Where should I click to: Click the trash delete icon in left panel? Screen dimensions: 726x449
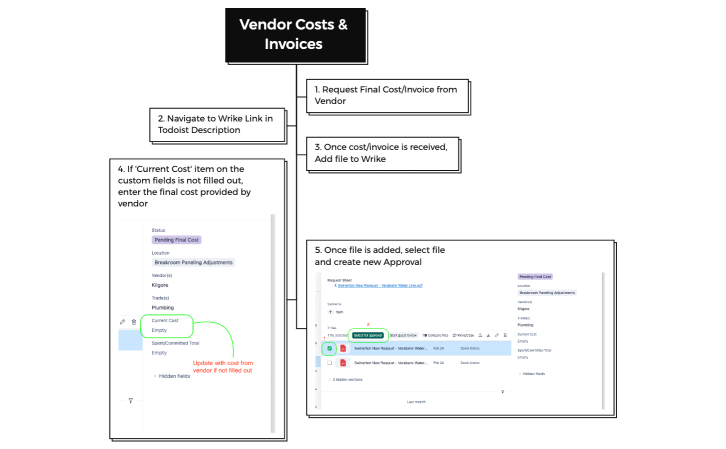pos(134,321)
